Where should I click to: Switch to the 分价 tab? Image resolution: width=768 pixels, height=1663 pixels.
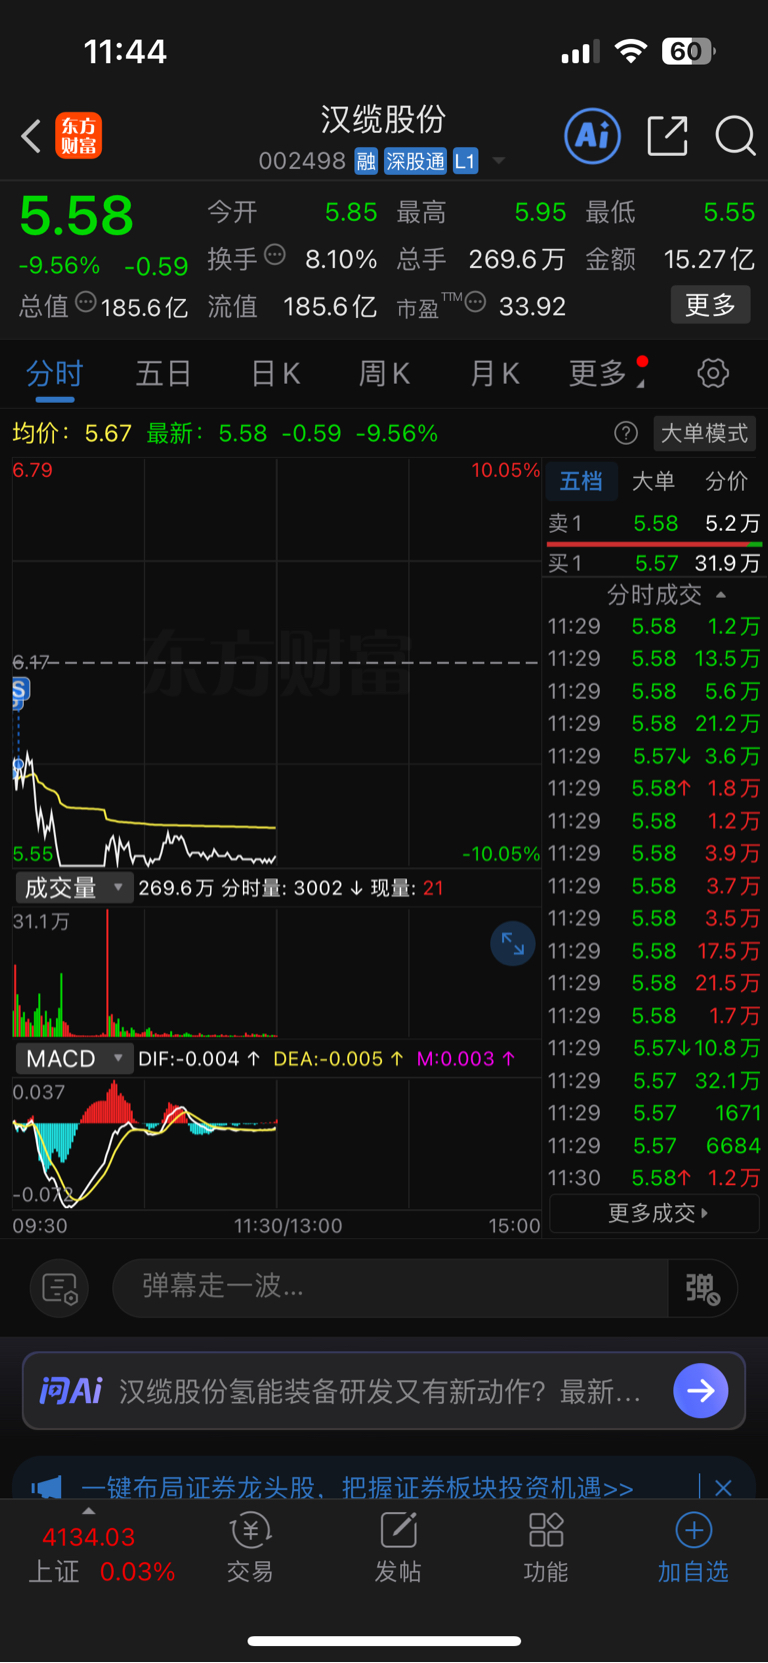727,482
